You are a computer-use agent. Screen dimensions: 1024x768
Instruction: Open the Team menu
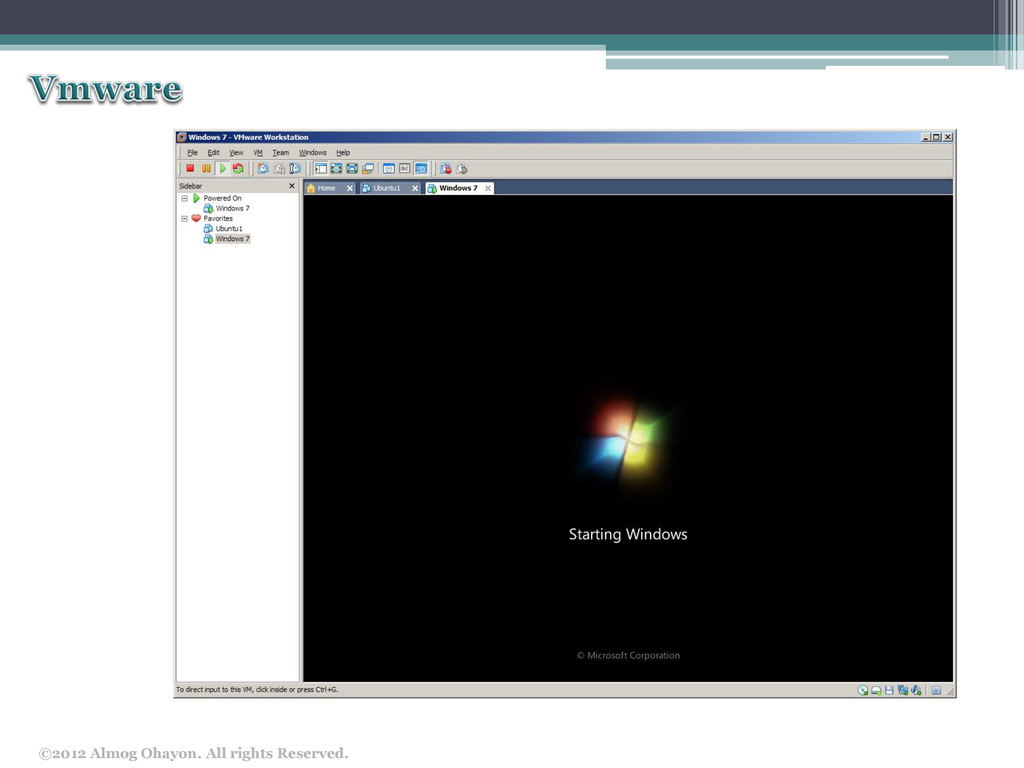pyautogui.click(x=281, y=153)
